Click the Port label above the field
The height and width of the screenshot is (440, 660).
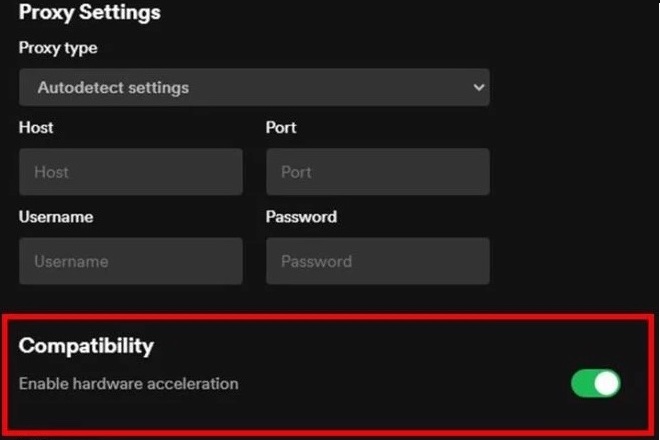pos(281,128)
